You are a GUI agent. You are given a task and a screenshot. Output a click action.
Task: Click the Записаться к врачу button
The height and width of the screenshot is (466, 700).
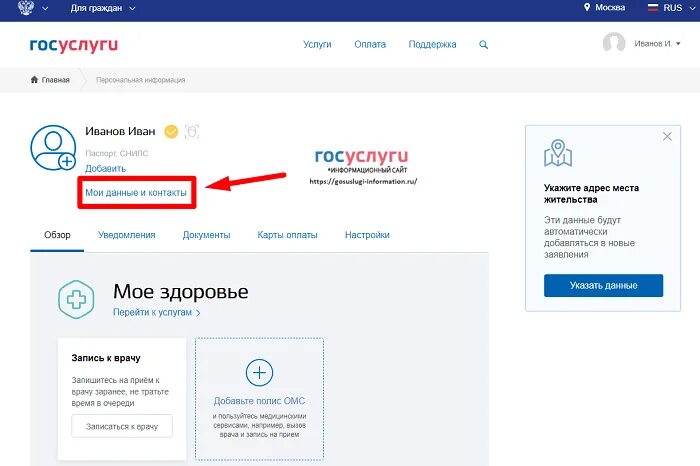[x=122, y=426]
